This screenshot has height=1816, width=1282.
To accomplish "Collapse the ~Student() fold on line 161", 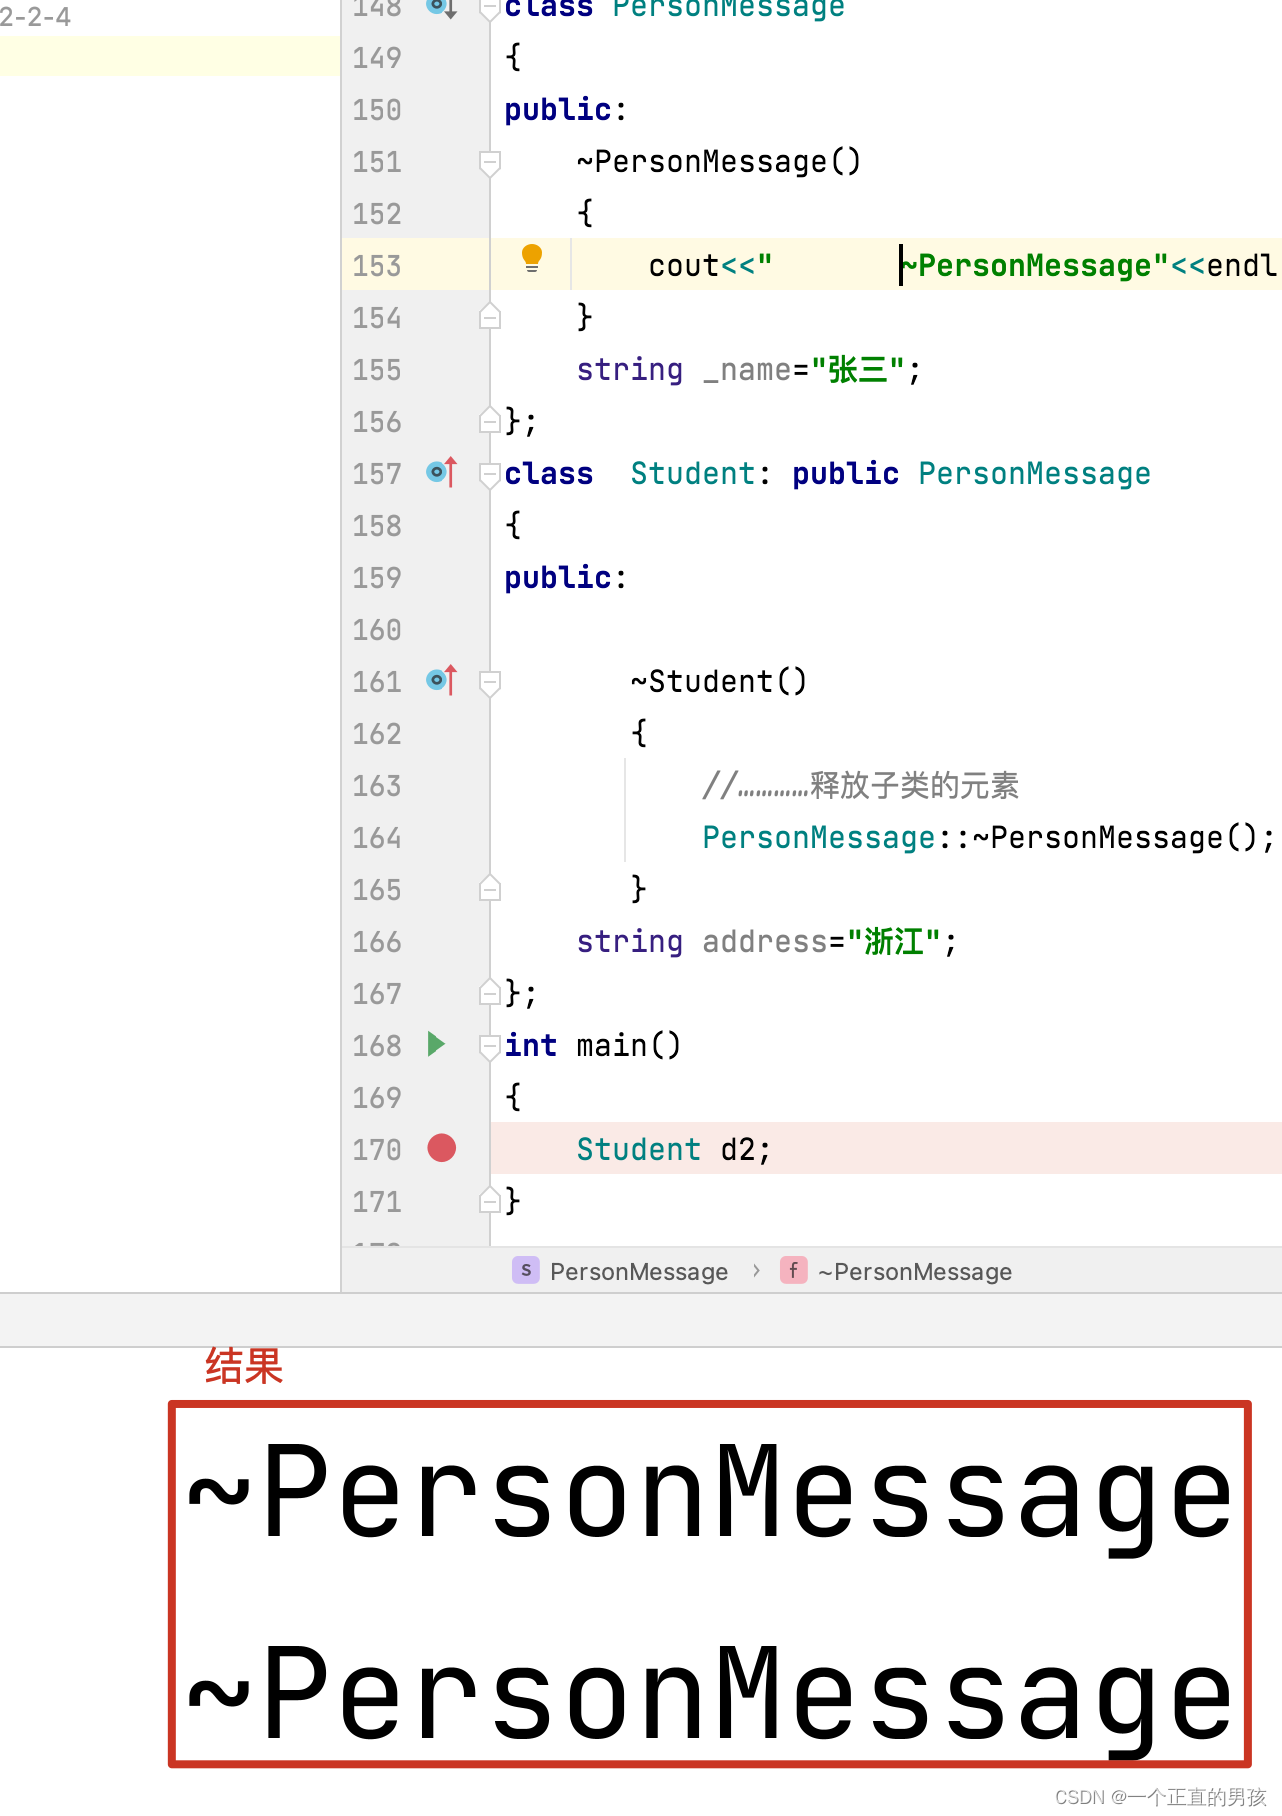I will pyautogui.click(x=490, y=682).
